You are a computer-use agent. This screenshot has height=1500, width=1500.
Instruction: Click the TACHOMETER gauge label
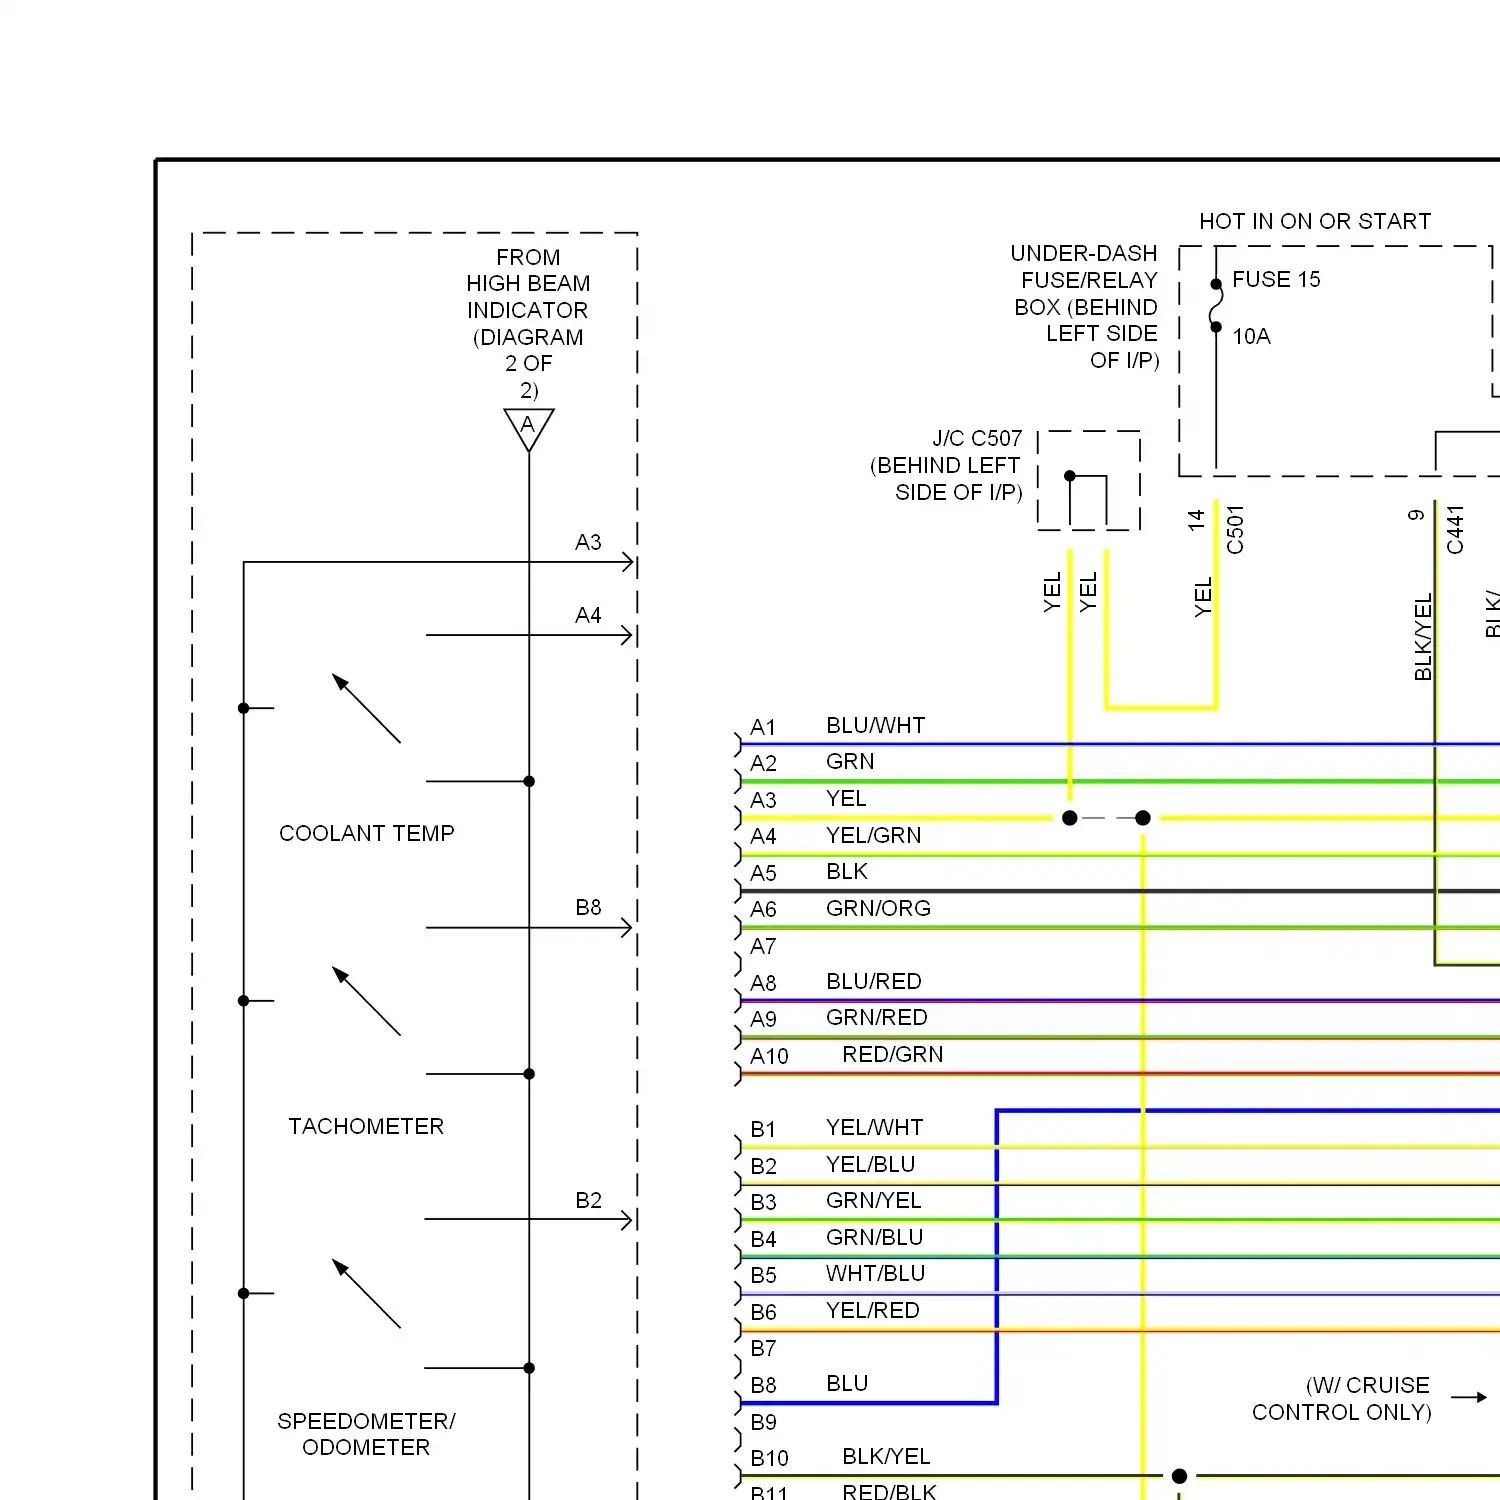[x=366, y=1127]
